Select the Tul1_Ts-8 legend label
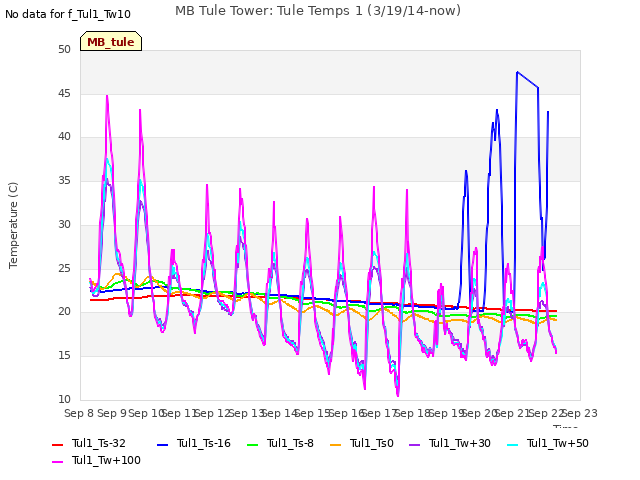The image size is (640, 480). coord(290,443)
